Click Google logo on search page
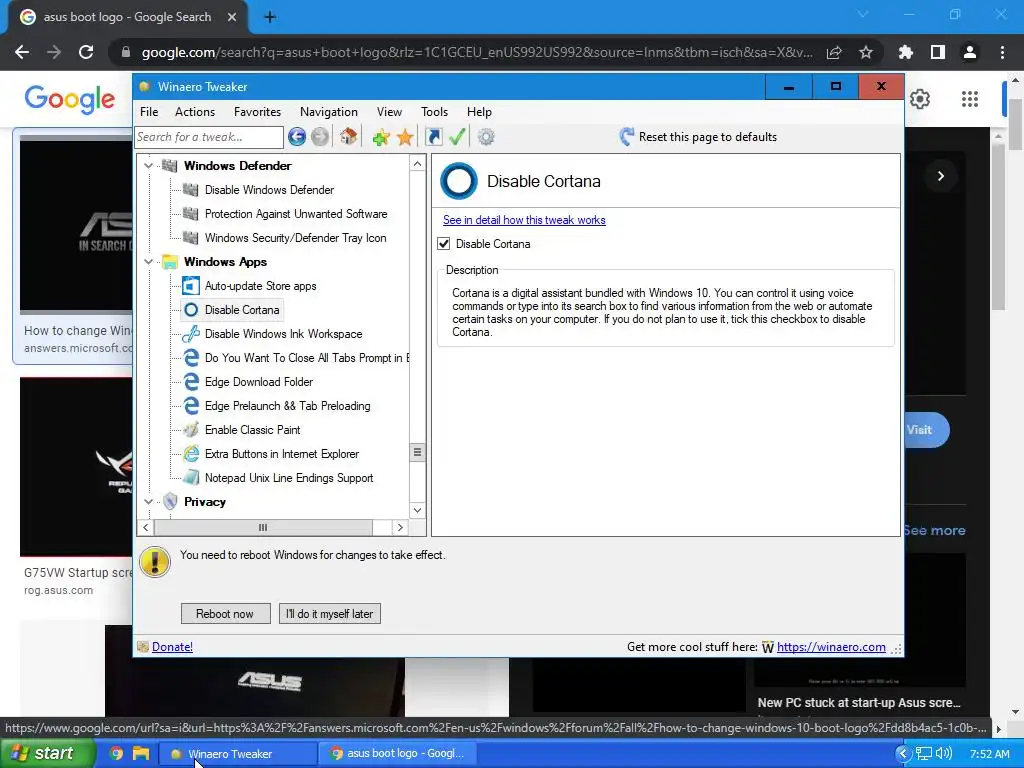The image size is (1024, 768). 69,99
